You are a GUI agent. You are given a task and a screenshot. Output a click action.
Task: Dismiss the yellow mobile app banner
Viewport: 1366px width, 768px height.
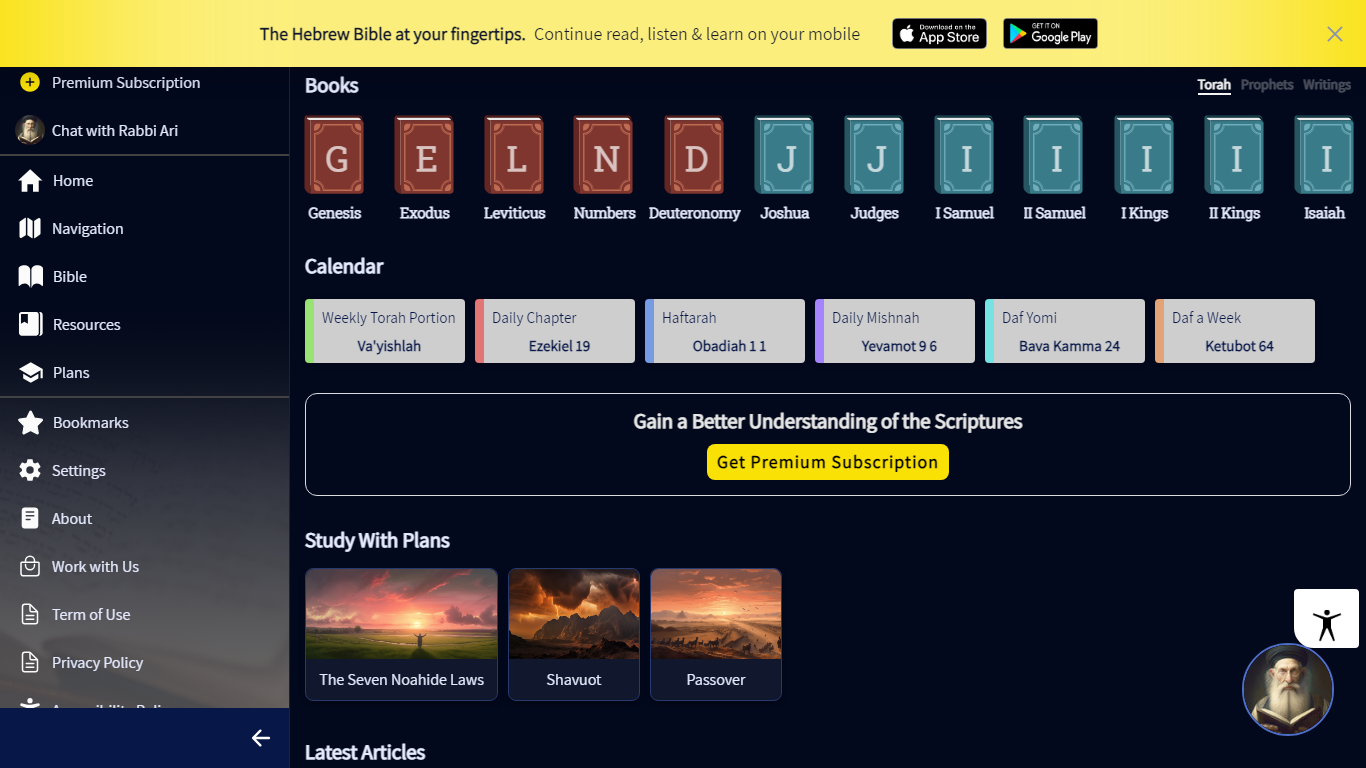[1335, 34]
